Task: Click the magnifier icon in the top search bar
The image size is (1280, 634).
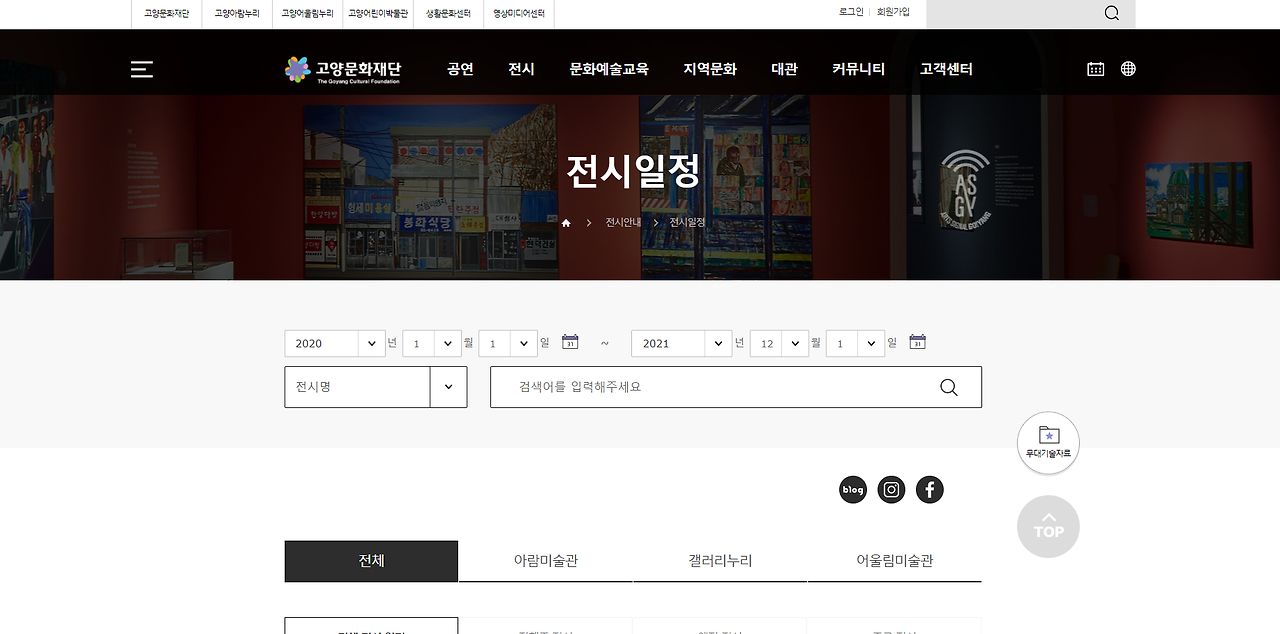Action: pyautogui.click(x=1111, y=13)
